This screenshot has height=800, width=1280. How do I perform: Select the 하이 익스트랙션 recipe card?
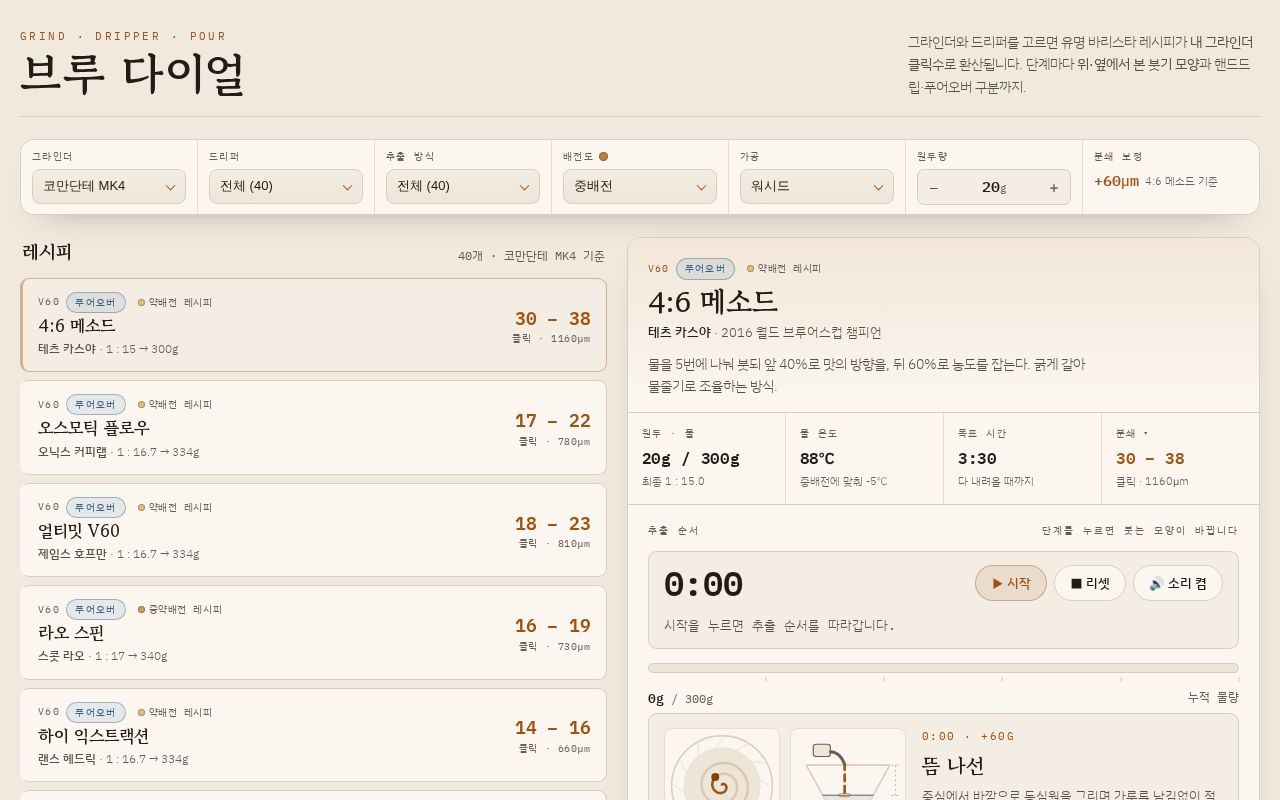[x=313, y=735]
